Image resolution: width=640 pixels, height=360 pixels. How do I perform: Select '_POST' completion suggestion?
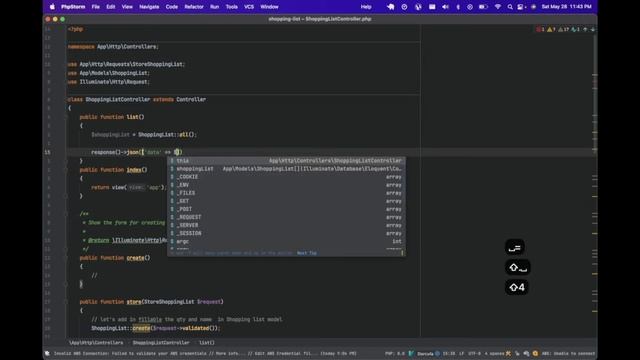tap(286, 209)
